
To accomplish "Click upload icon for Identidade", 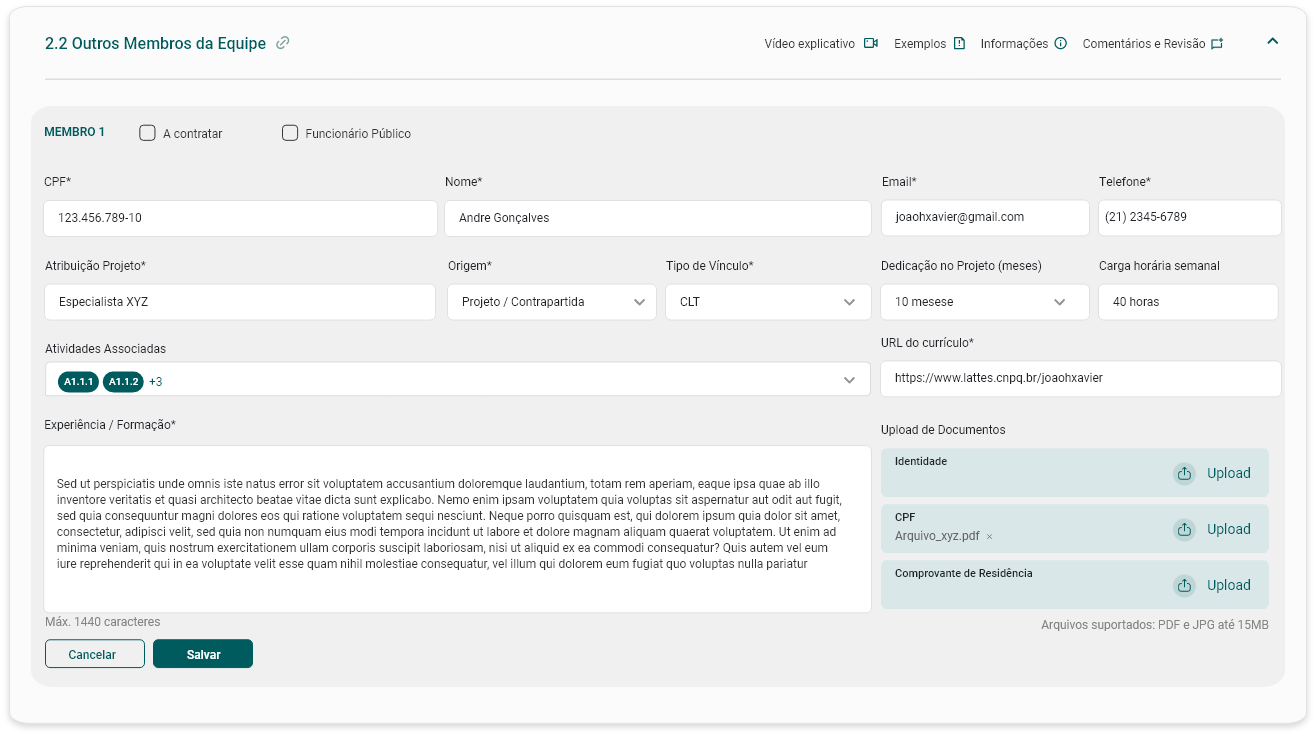I will click(1184, 473).
